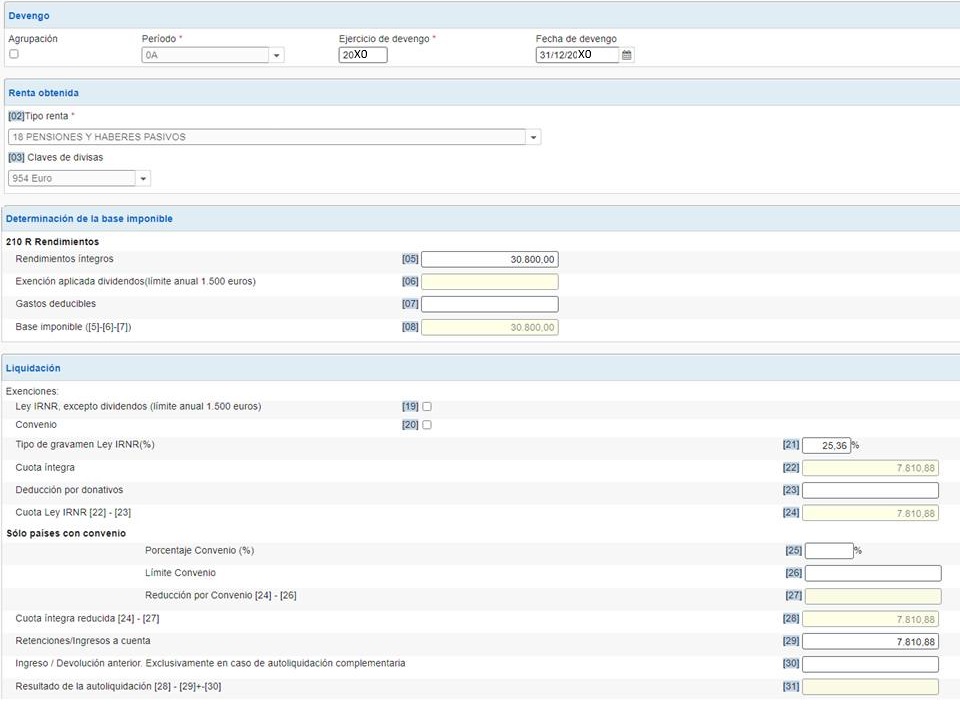The width and height of the screenshot is (960, 707).
Task: Expand the Tipo renta dropdown arrow
Action: point(533,137)
